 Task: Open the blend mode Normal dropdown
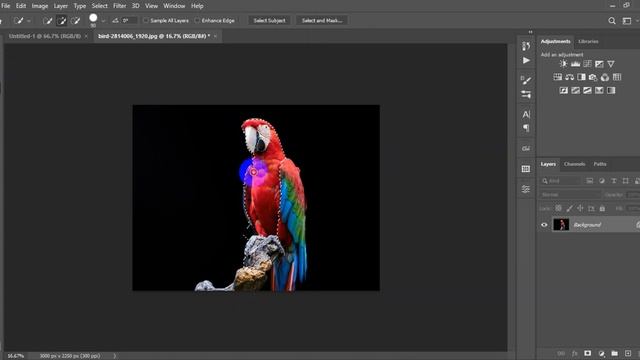pos(571,195)
